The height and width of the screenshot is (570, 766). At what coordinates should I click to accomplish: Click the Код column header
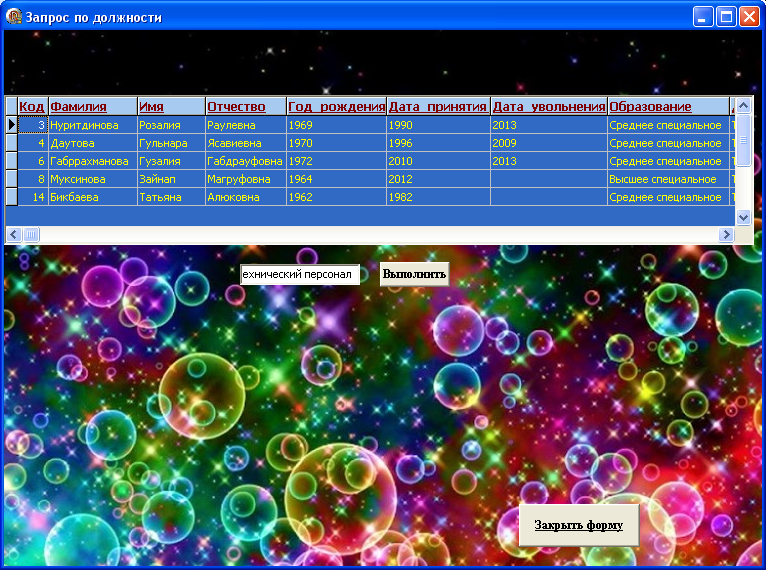click(x=33, y=106)
